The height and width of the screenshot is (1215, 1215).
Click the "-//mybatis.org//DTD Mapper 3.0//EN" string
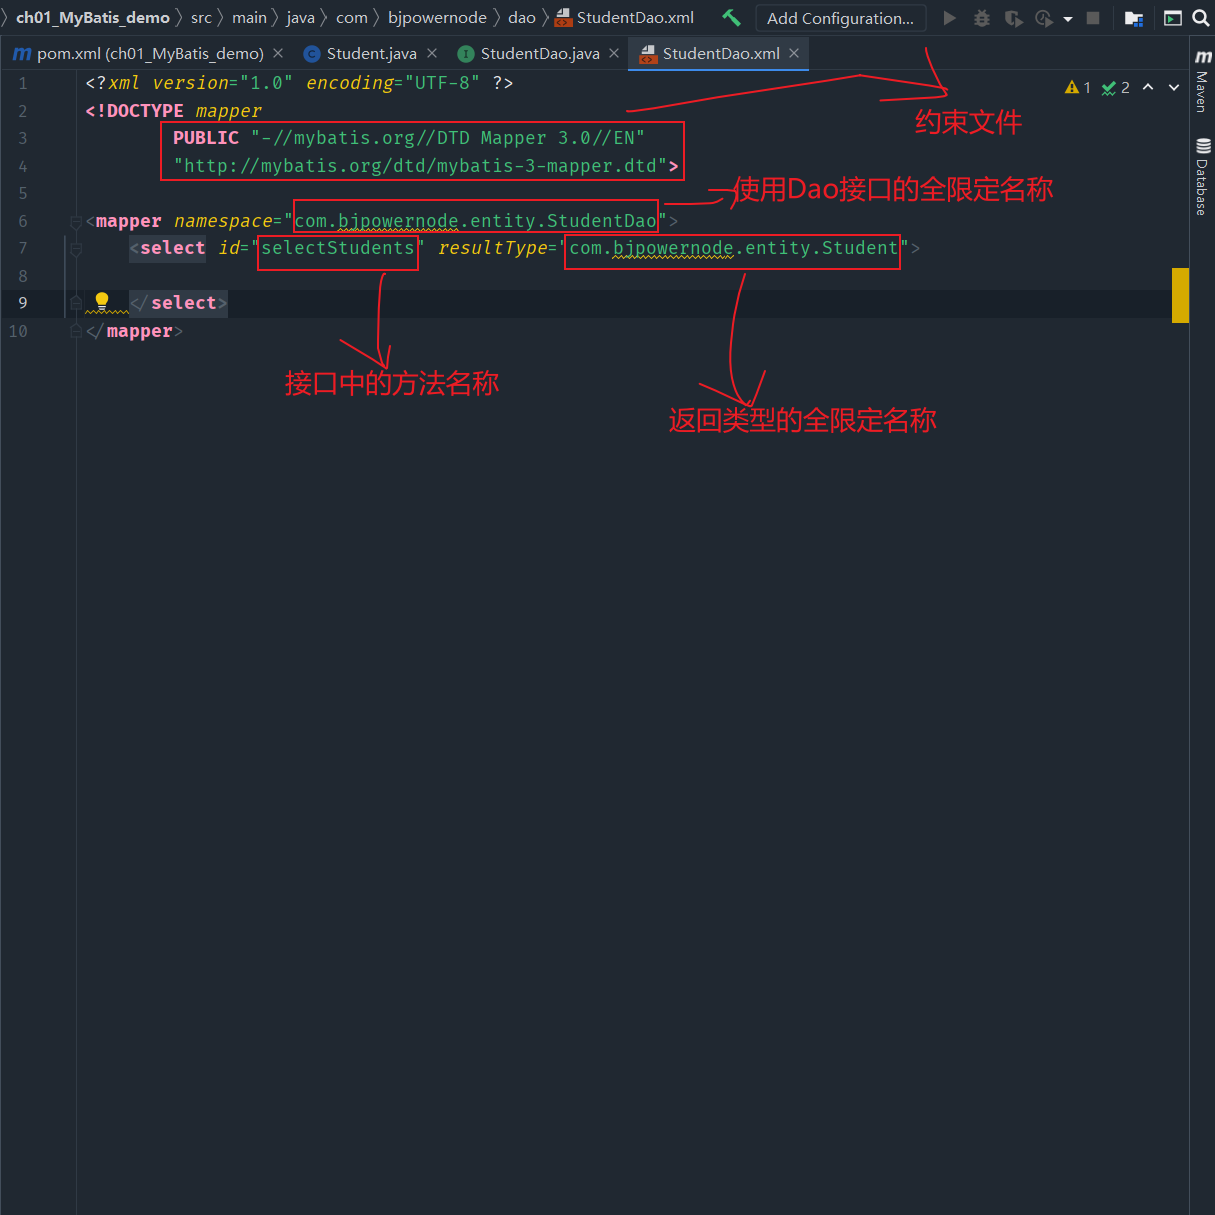click(448, 138)
